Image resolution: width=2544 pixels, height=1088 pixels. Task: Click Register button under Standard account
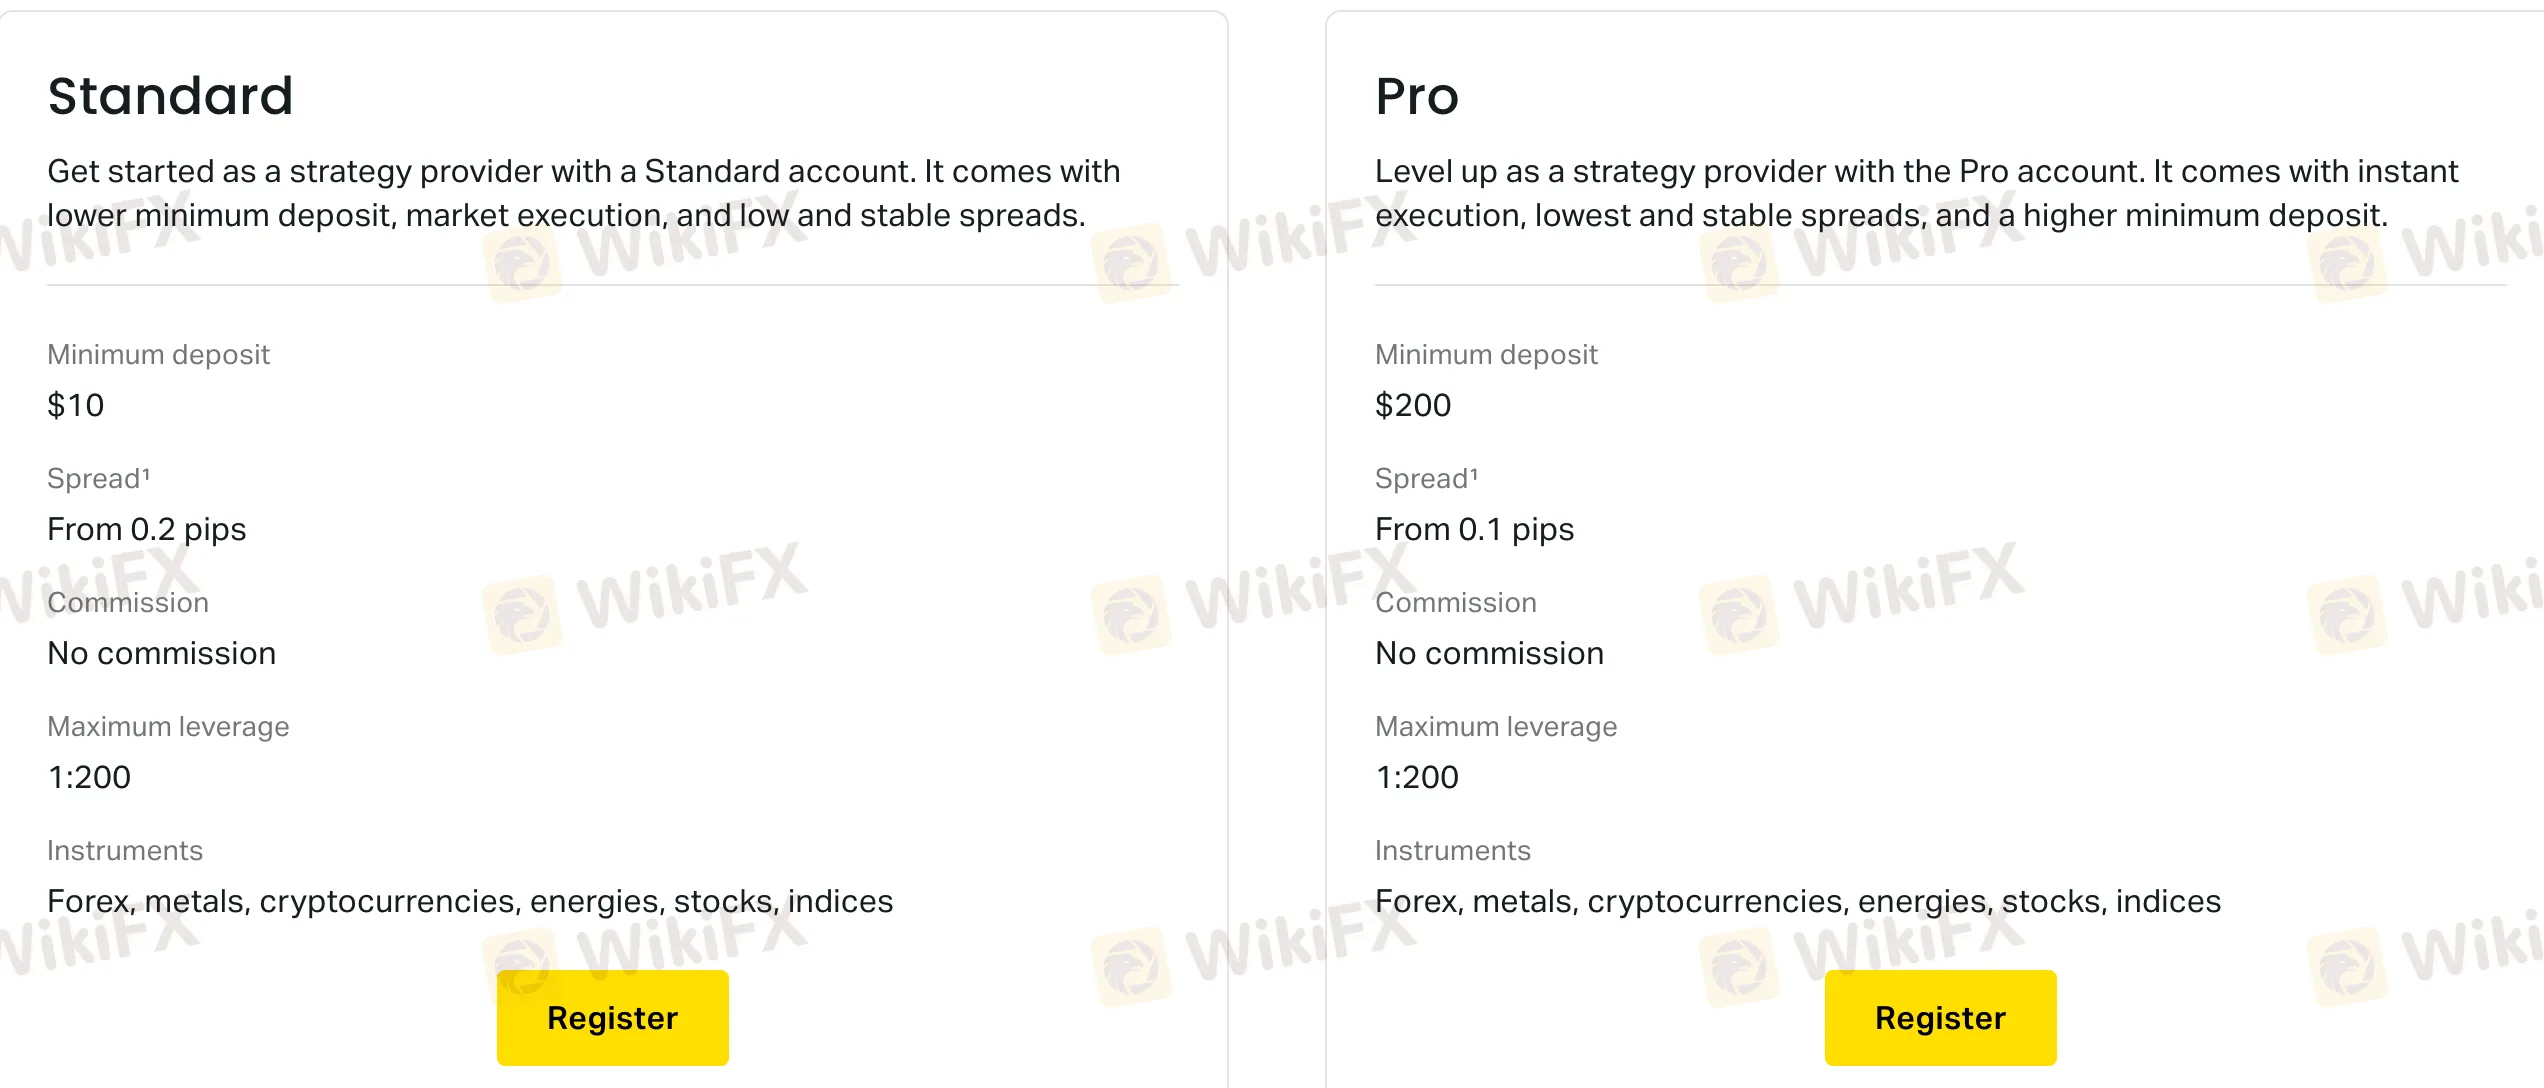[612, 1017]
